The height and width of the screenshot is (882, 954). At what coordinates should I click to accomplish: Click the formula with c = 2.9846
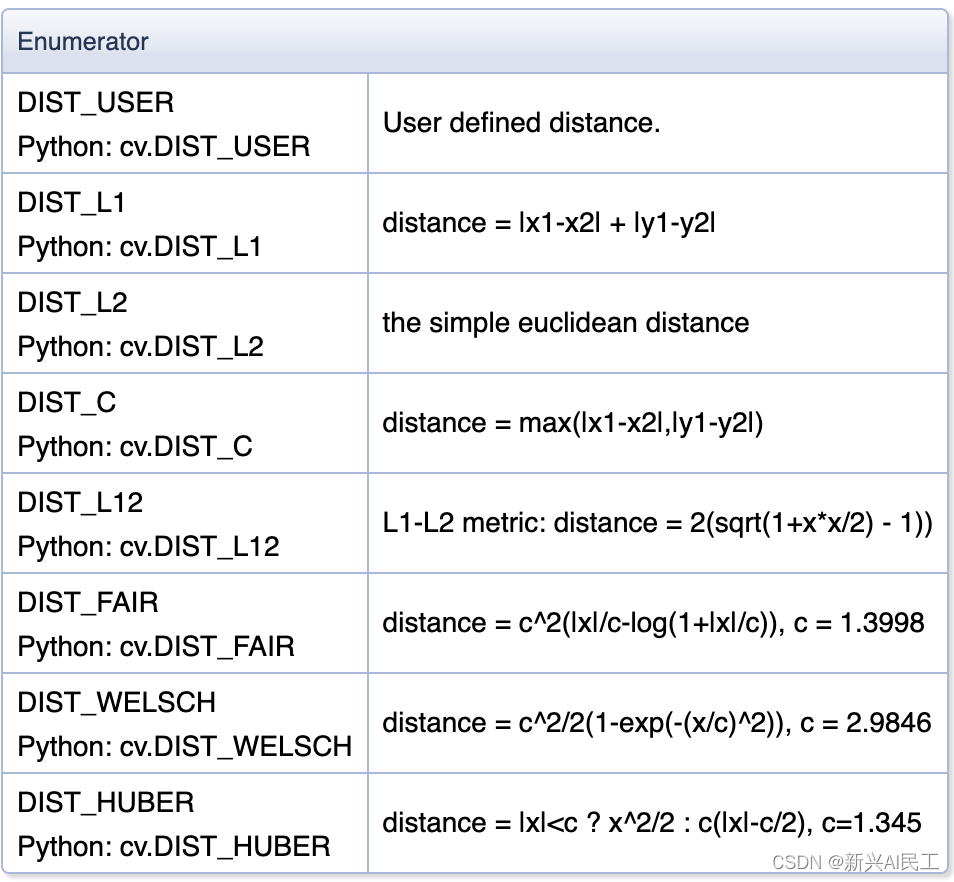656,723
